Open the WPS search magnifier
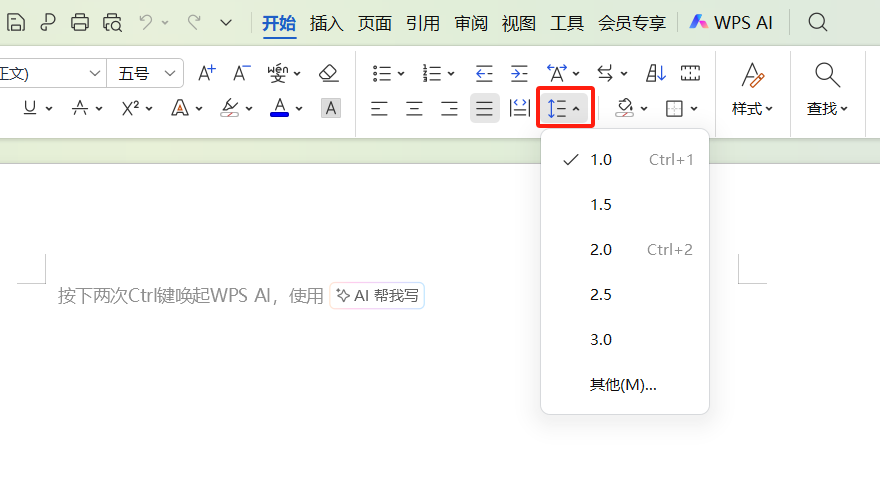The image size is (880, 482). click(x=818, y=22)
